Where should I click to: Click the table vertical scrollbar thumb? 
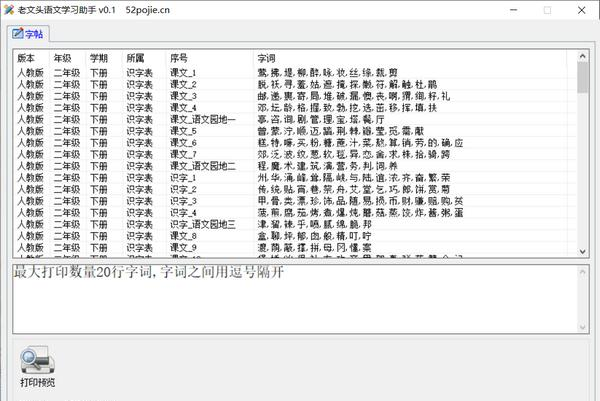point(582,78)
